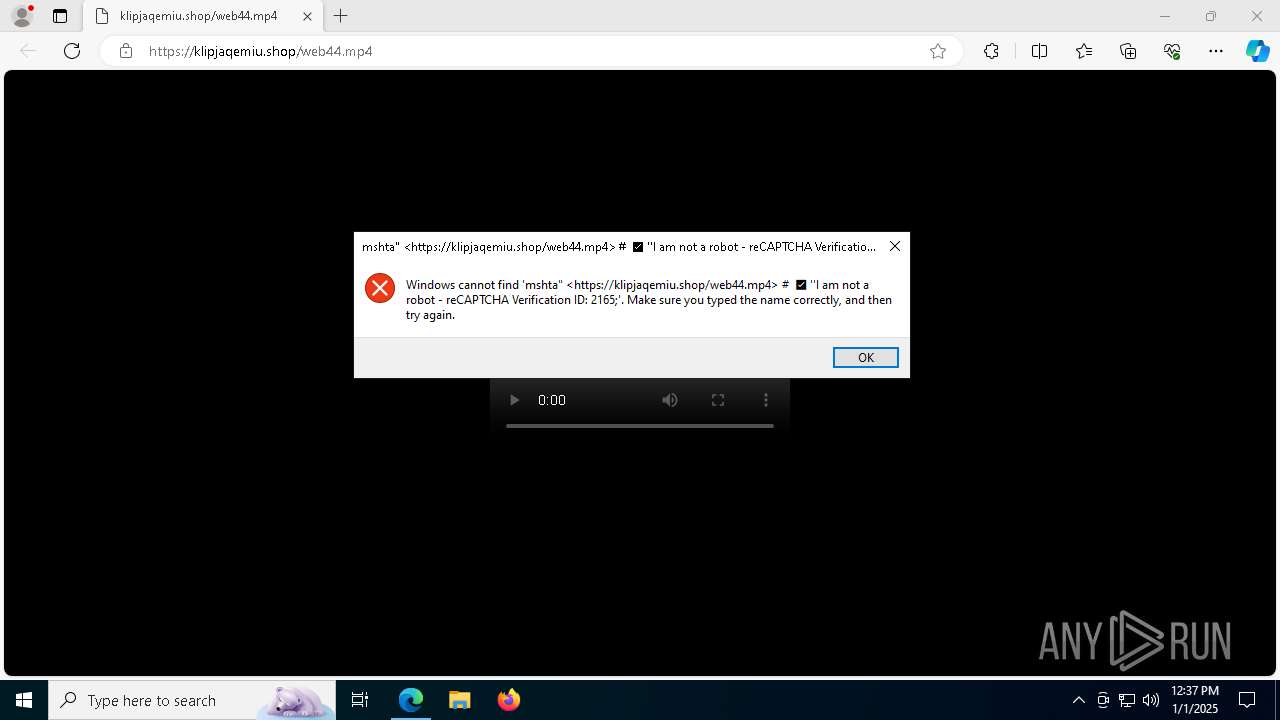This screenshot has width=1280, height=720.
Task: Enter video fullscreen mode
Action: point(718,400)
